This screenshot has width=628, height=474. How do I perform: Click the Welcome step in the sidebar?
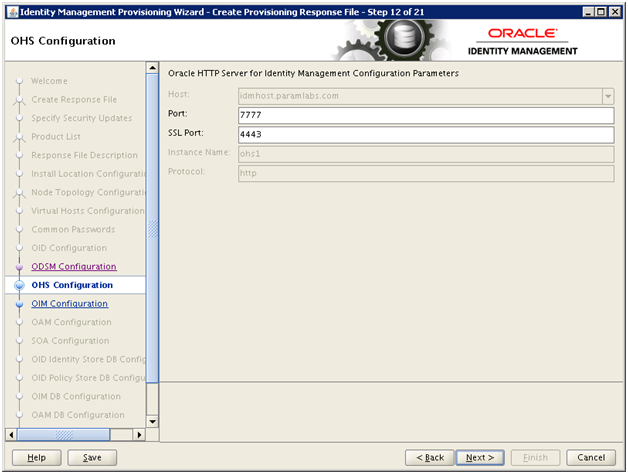49,81
